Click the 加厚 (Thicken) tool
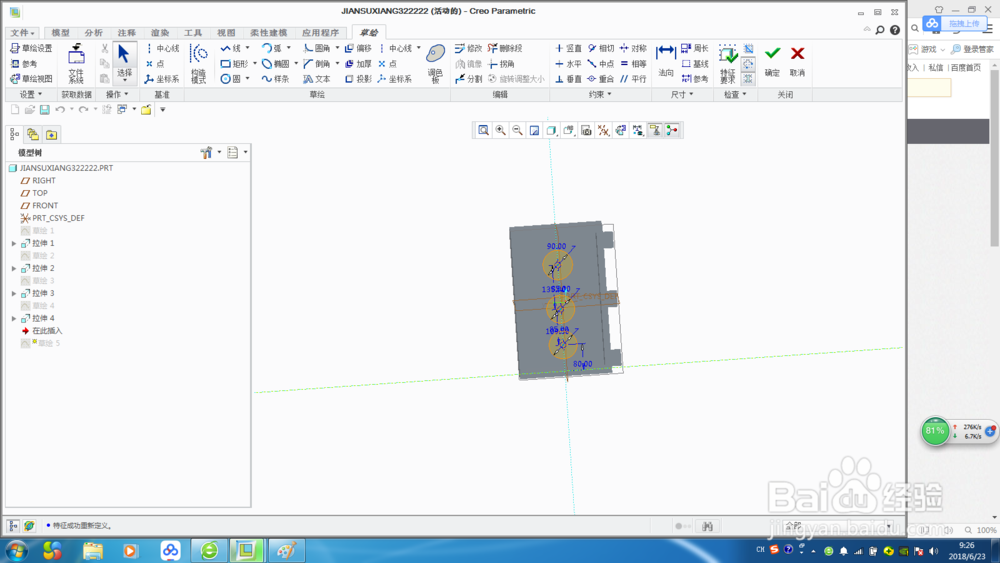This screenshot has width=1000, height=563. click(358, 64)
